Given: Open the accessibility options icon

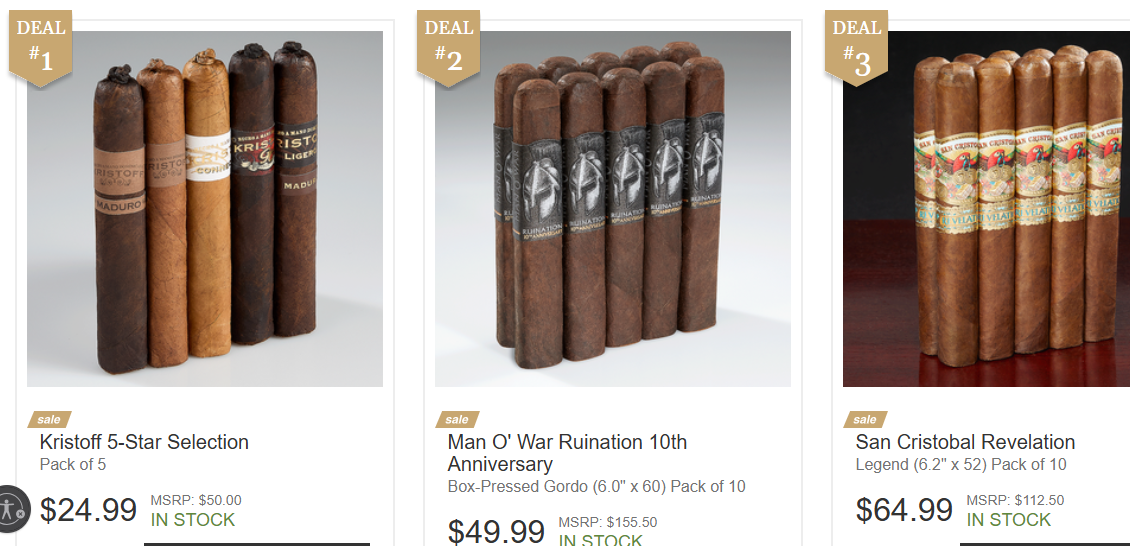Looking at the screenshot, I should point(12,509).
